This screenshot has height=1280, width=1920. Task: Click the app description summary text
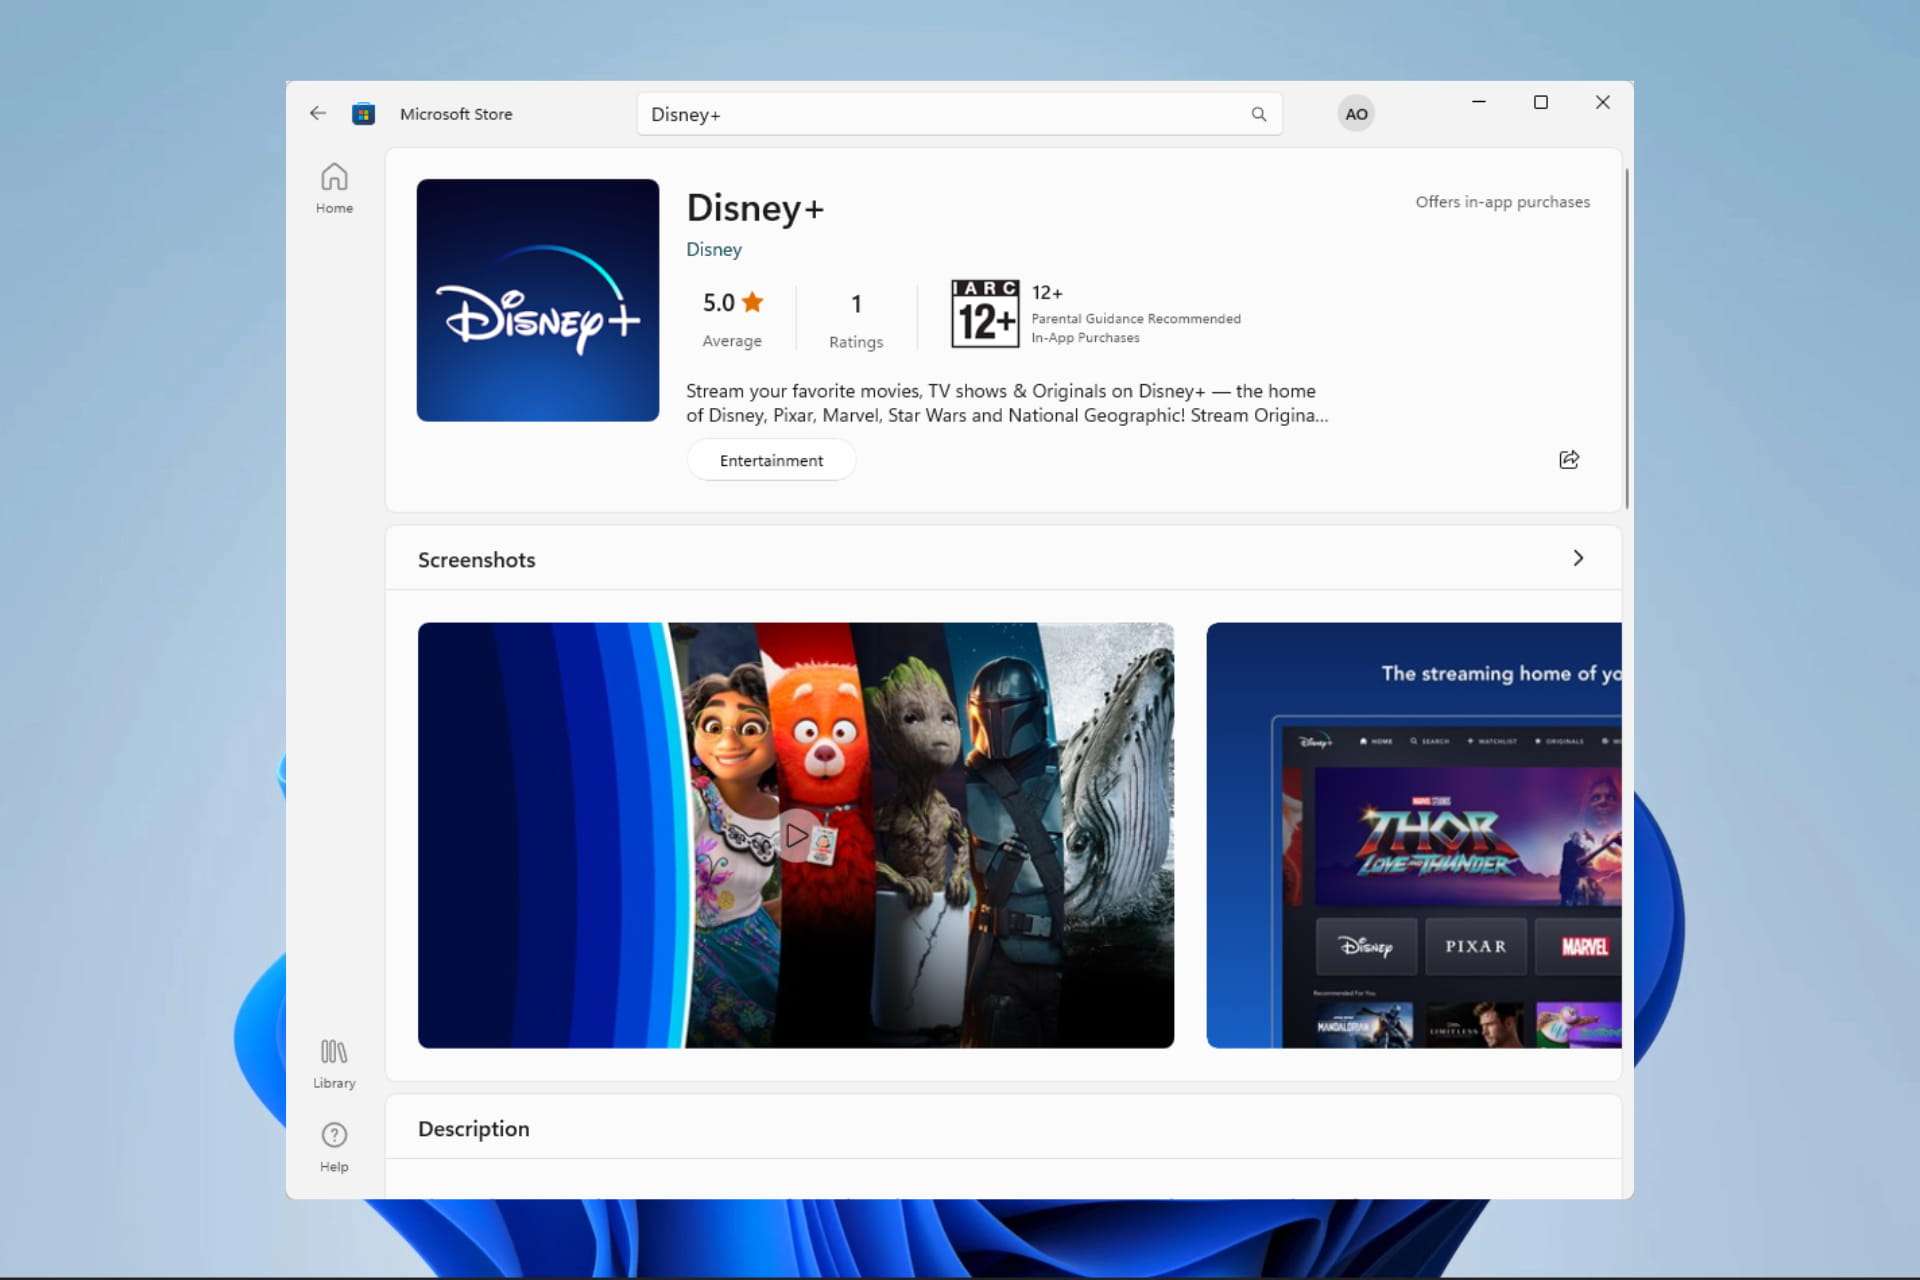(x=1007, y=403)
